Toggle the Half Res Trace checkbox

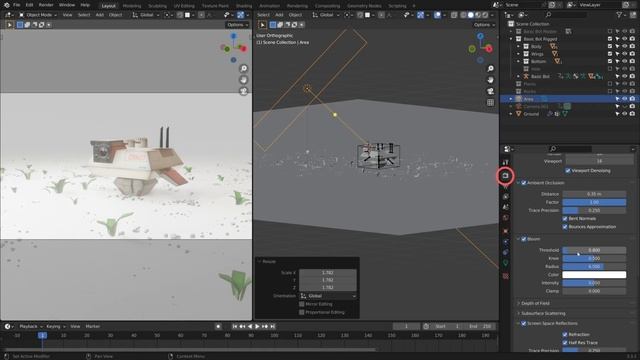[565, 342]
